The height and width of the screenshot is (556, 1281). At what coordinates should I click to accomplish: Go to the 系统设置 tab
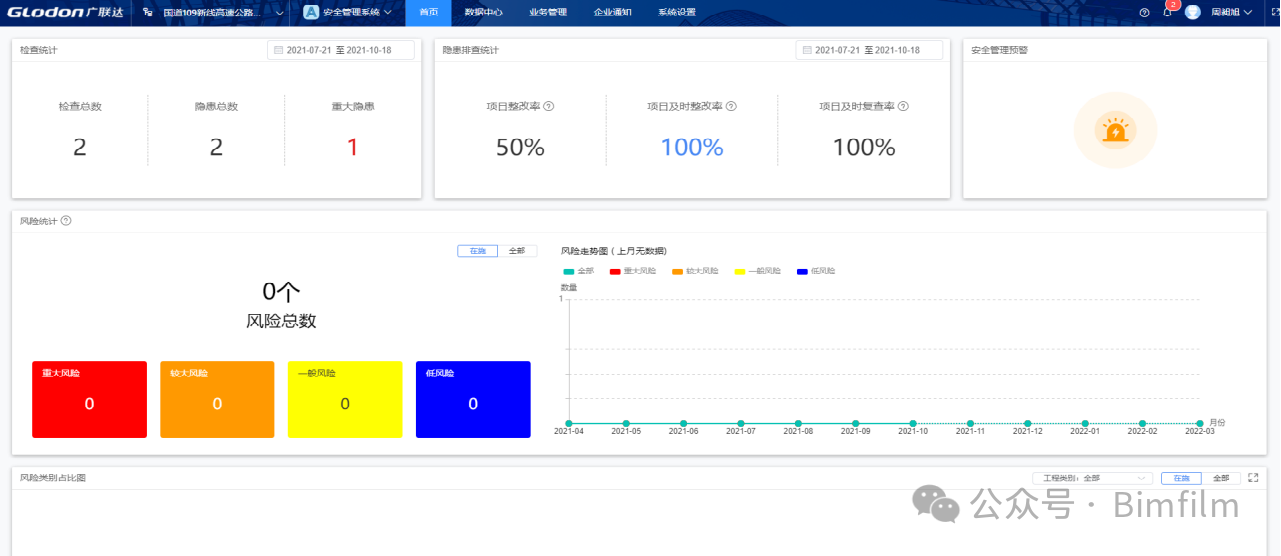[x=677, y=12]
